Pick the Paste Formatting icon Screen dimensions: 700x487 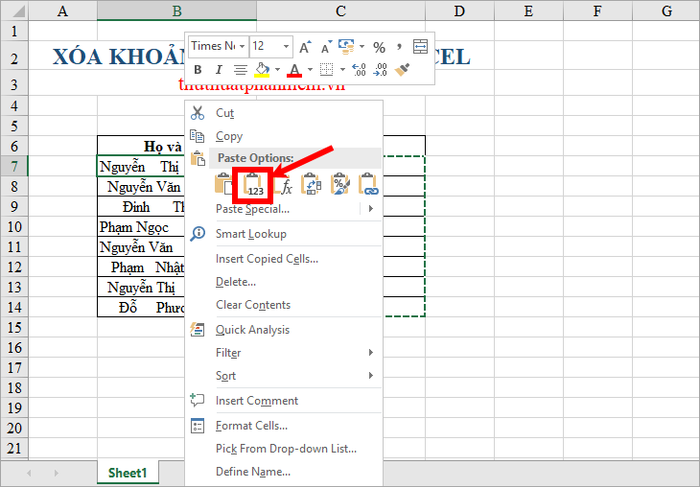click(x=340, y=184)
